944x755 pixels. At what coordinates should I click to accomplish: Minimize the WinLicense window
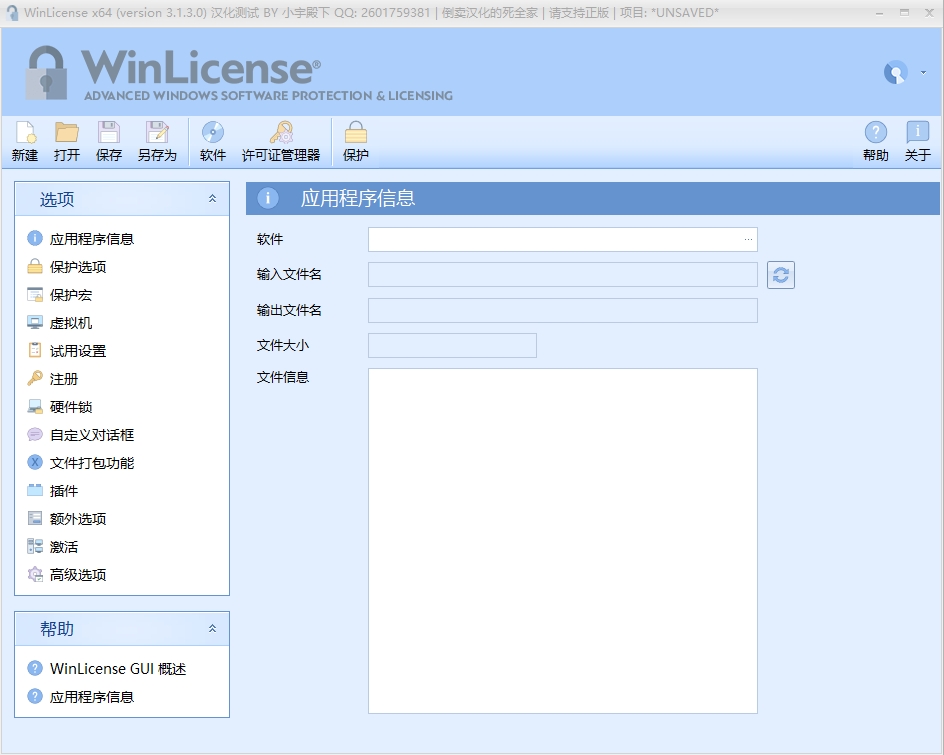pos(880,13)
